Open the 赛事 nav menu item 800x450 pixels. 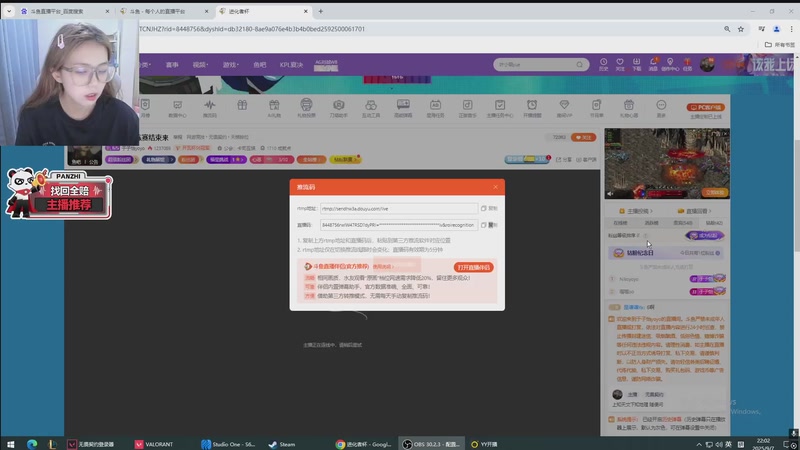pyautogui.click(x=172, y=65)
